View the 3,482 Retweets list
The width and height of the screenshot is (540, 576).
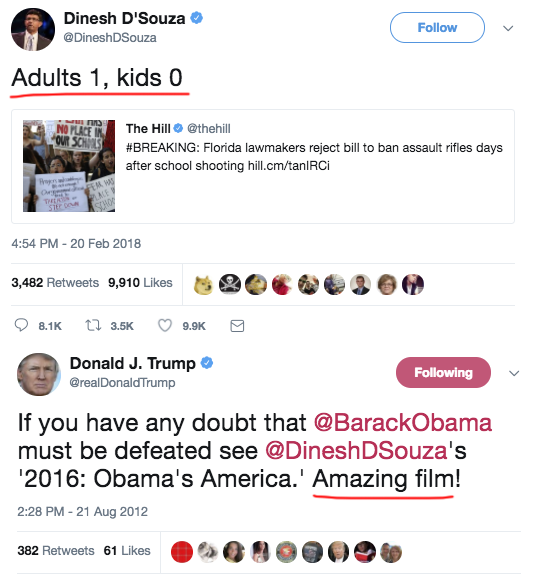click(55, 282)
